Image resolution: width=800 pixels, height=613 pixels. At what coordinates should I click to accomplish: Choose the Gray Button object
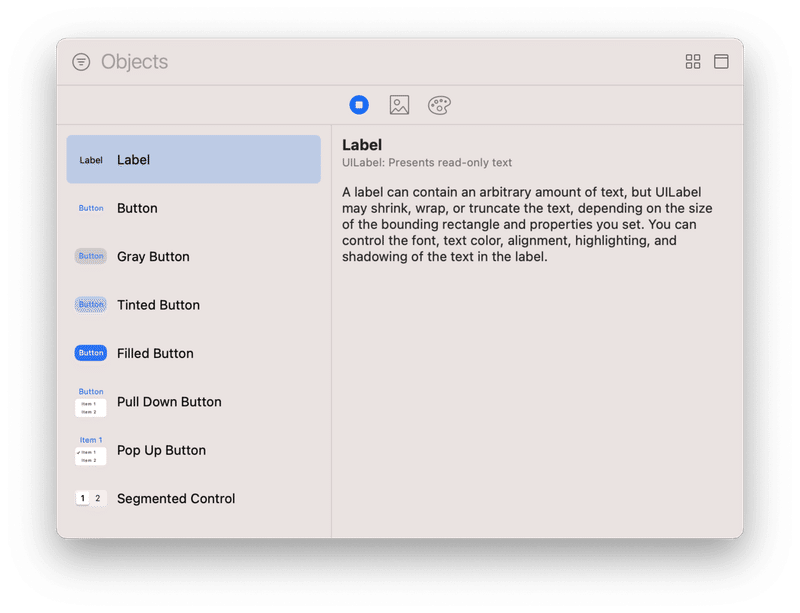coord(193,256)
